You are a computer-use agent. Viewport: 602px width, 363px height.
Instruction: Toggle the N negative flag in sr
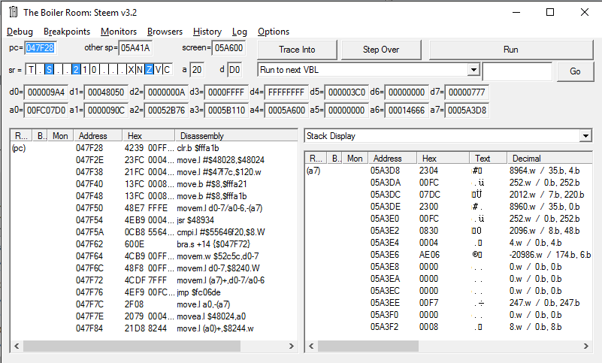click(140, 70)
